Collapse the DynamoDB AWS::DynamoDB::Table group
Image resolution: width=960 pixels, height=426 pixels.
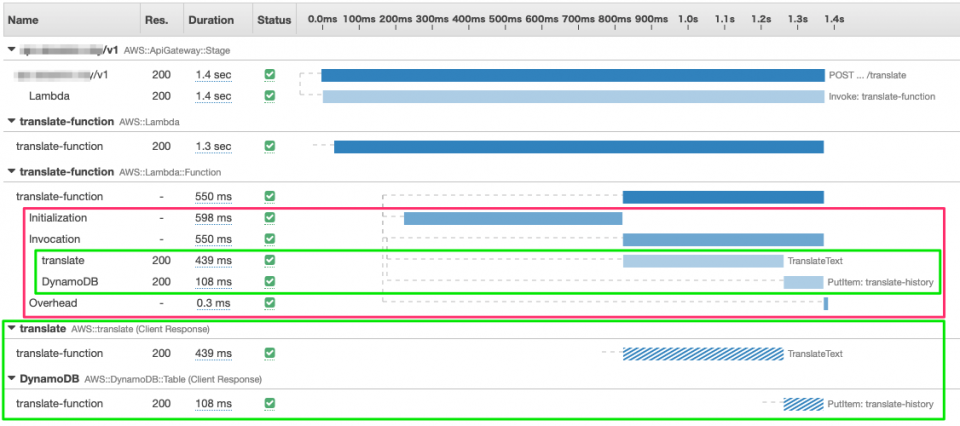point(11,379)
